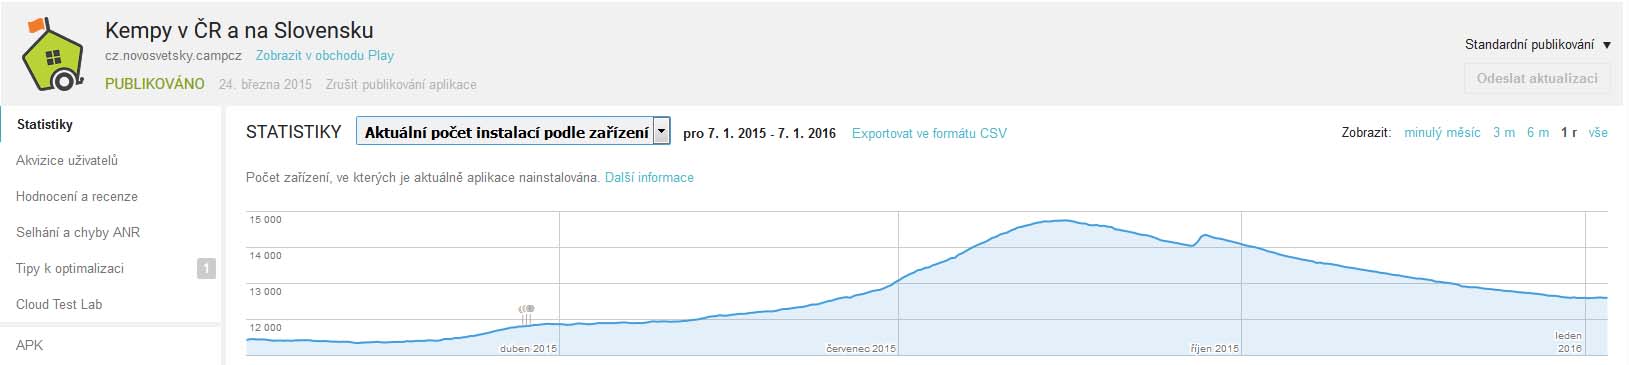
Task: Open Zobrazit v obchodu Play link
Action: 325,56
